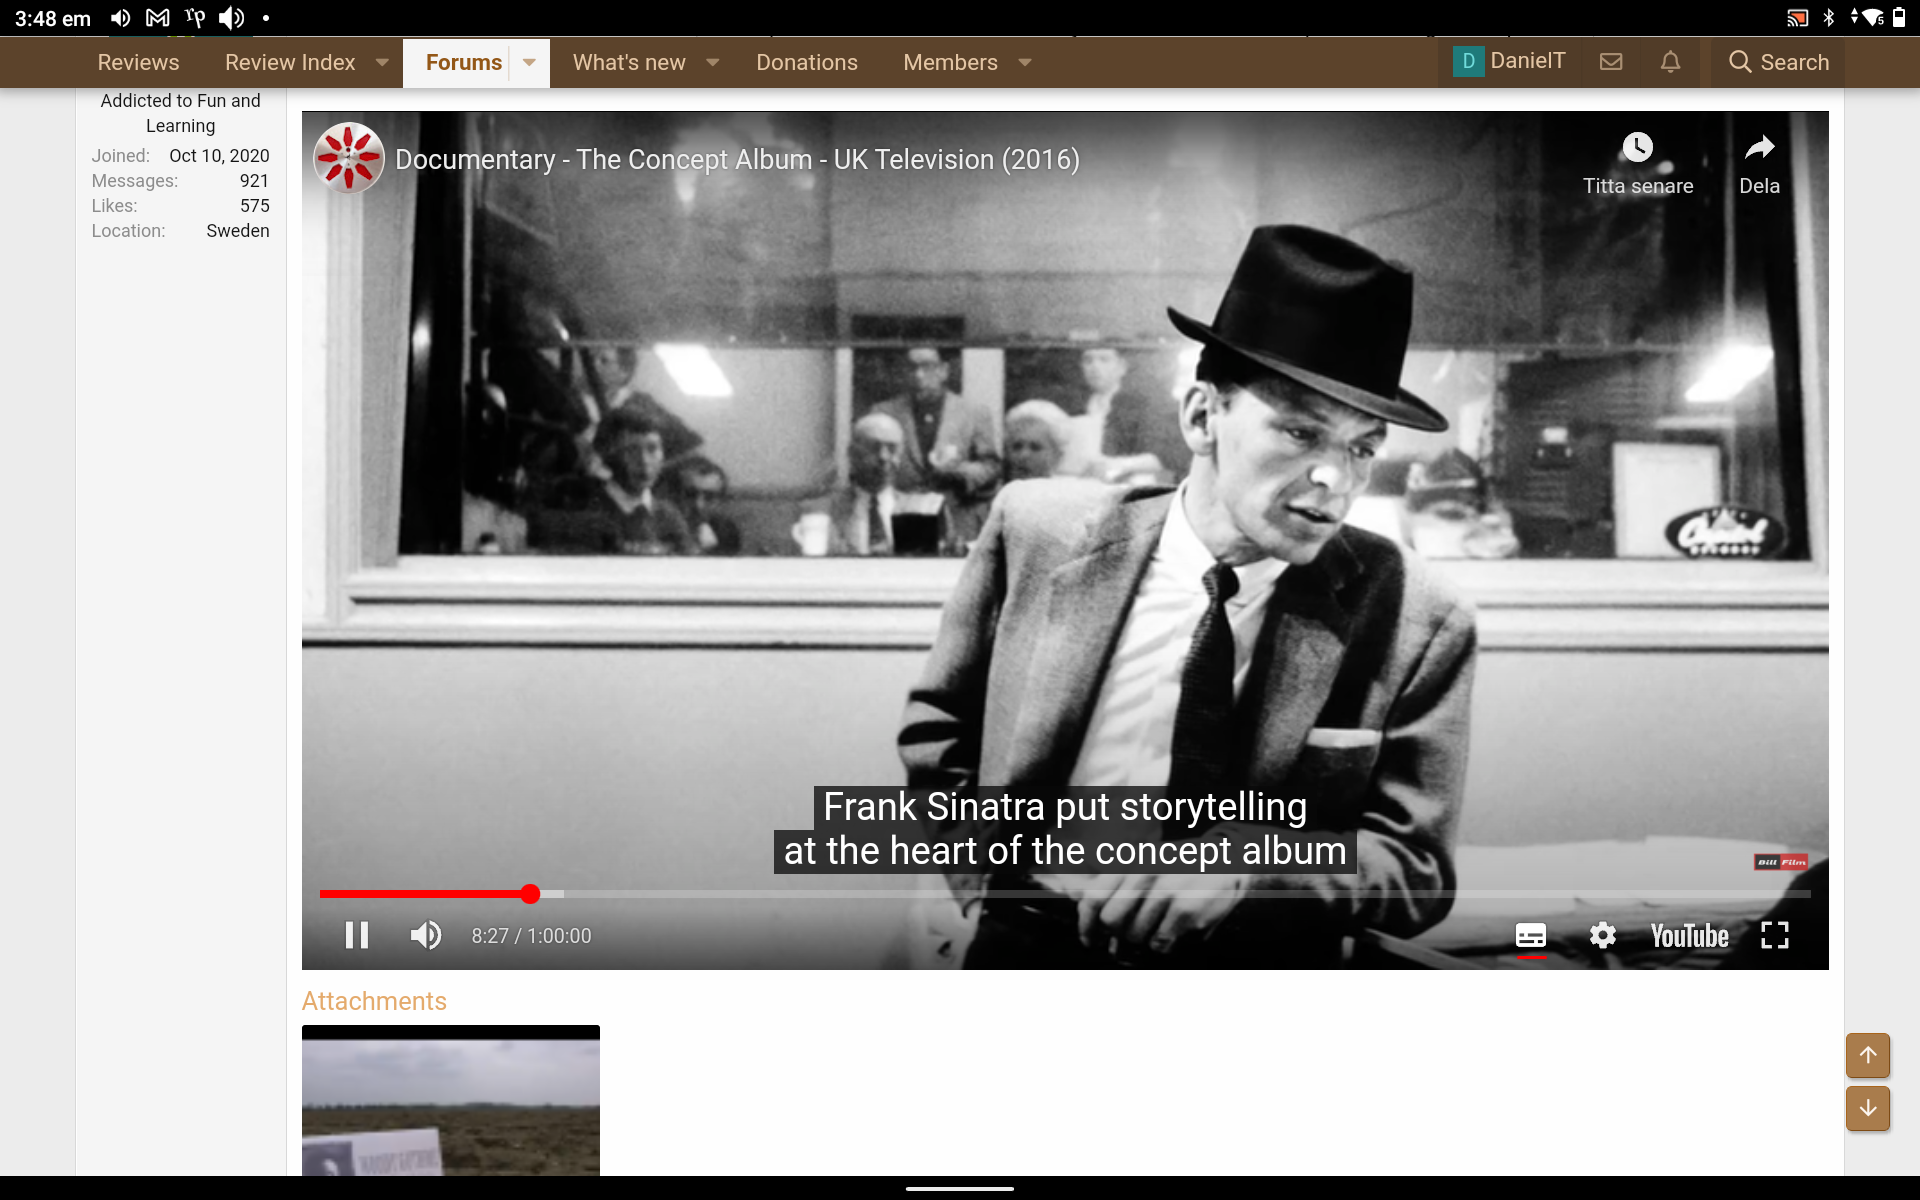
Task: Open the video on YouTube
Action: pos(1690,936)
